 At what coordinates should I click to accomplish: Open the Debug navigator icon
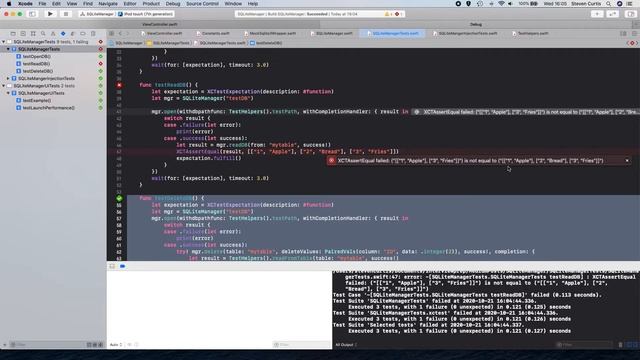73,33
